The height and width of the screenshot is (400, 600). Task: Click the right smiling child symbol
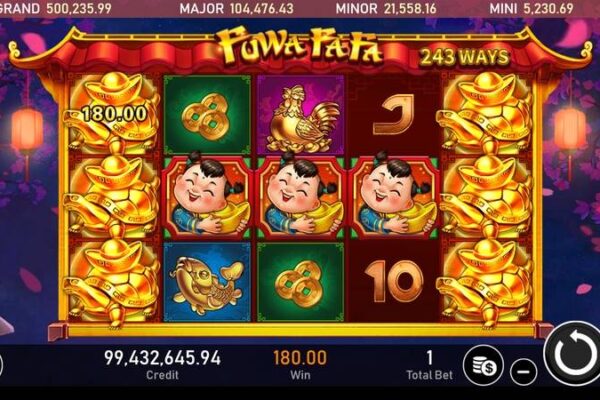point(395,197)
